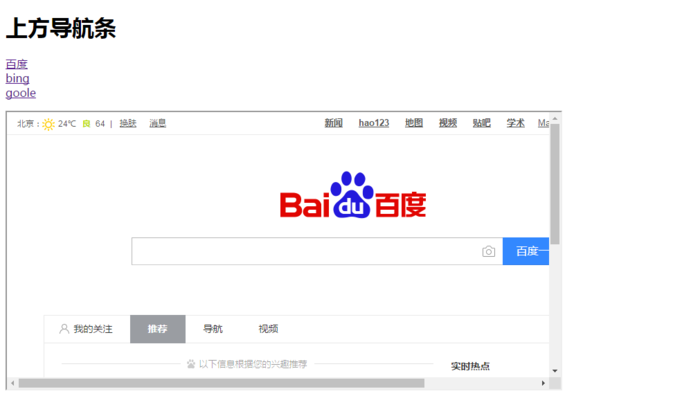
Task: Click the 消息 link in Baidu header
Action: tap(158, 123)
